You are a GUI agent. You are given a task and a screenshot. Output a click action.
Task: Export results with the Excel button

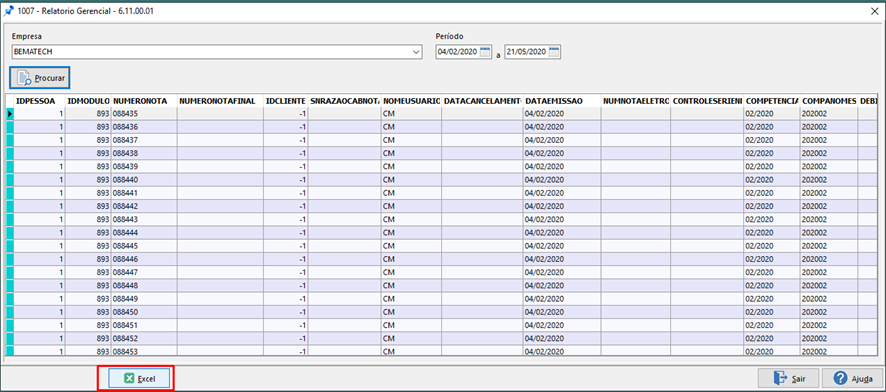(139, 378)
